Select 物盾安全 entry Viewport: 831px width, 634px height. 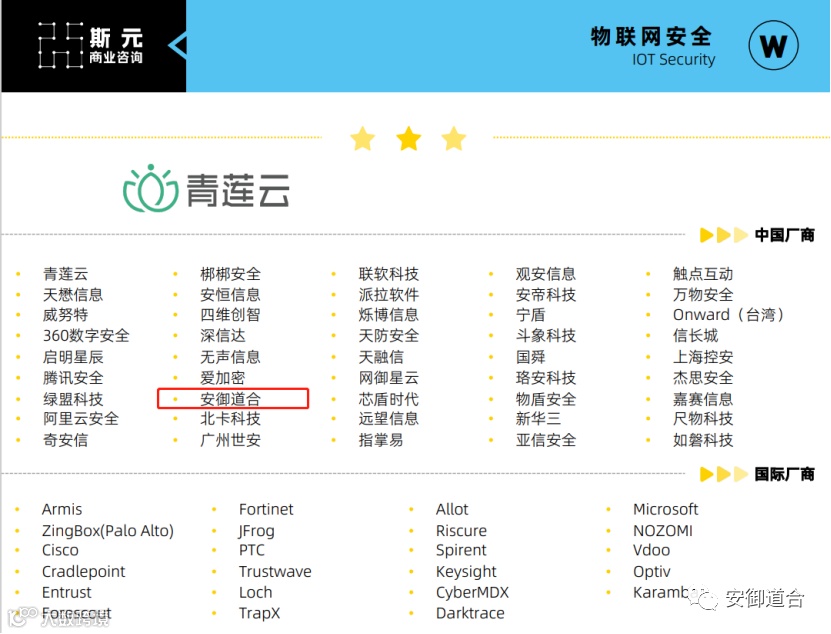coord(546,399)
